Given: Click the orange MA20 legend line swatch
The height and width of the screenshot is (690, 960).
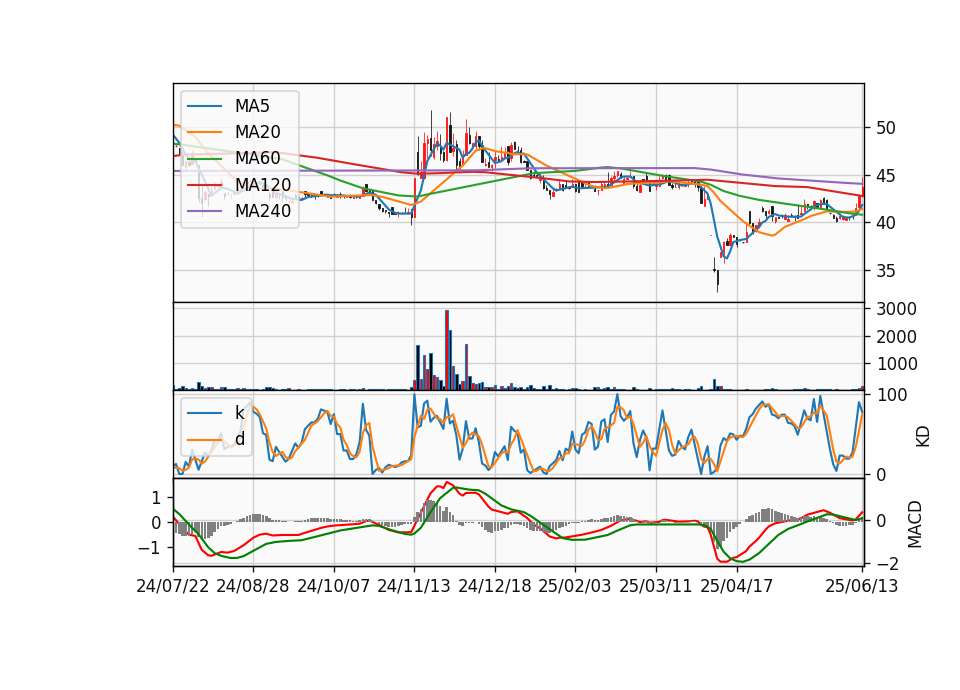Looking at the screenshot, I should coord(204,132).
